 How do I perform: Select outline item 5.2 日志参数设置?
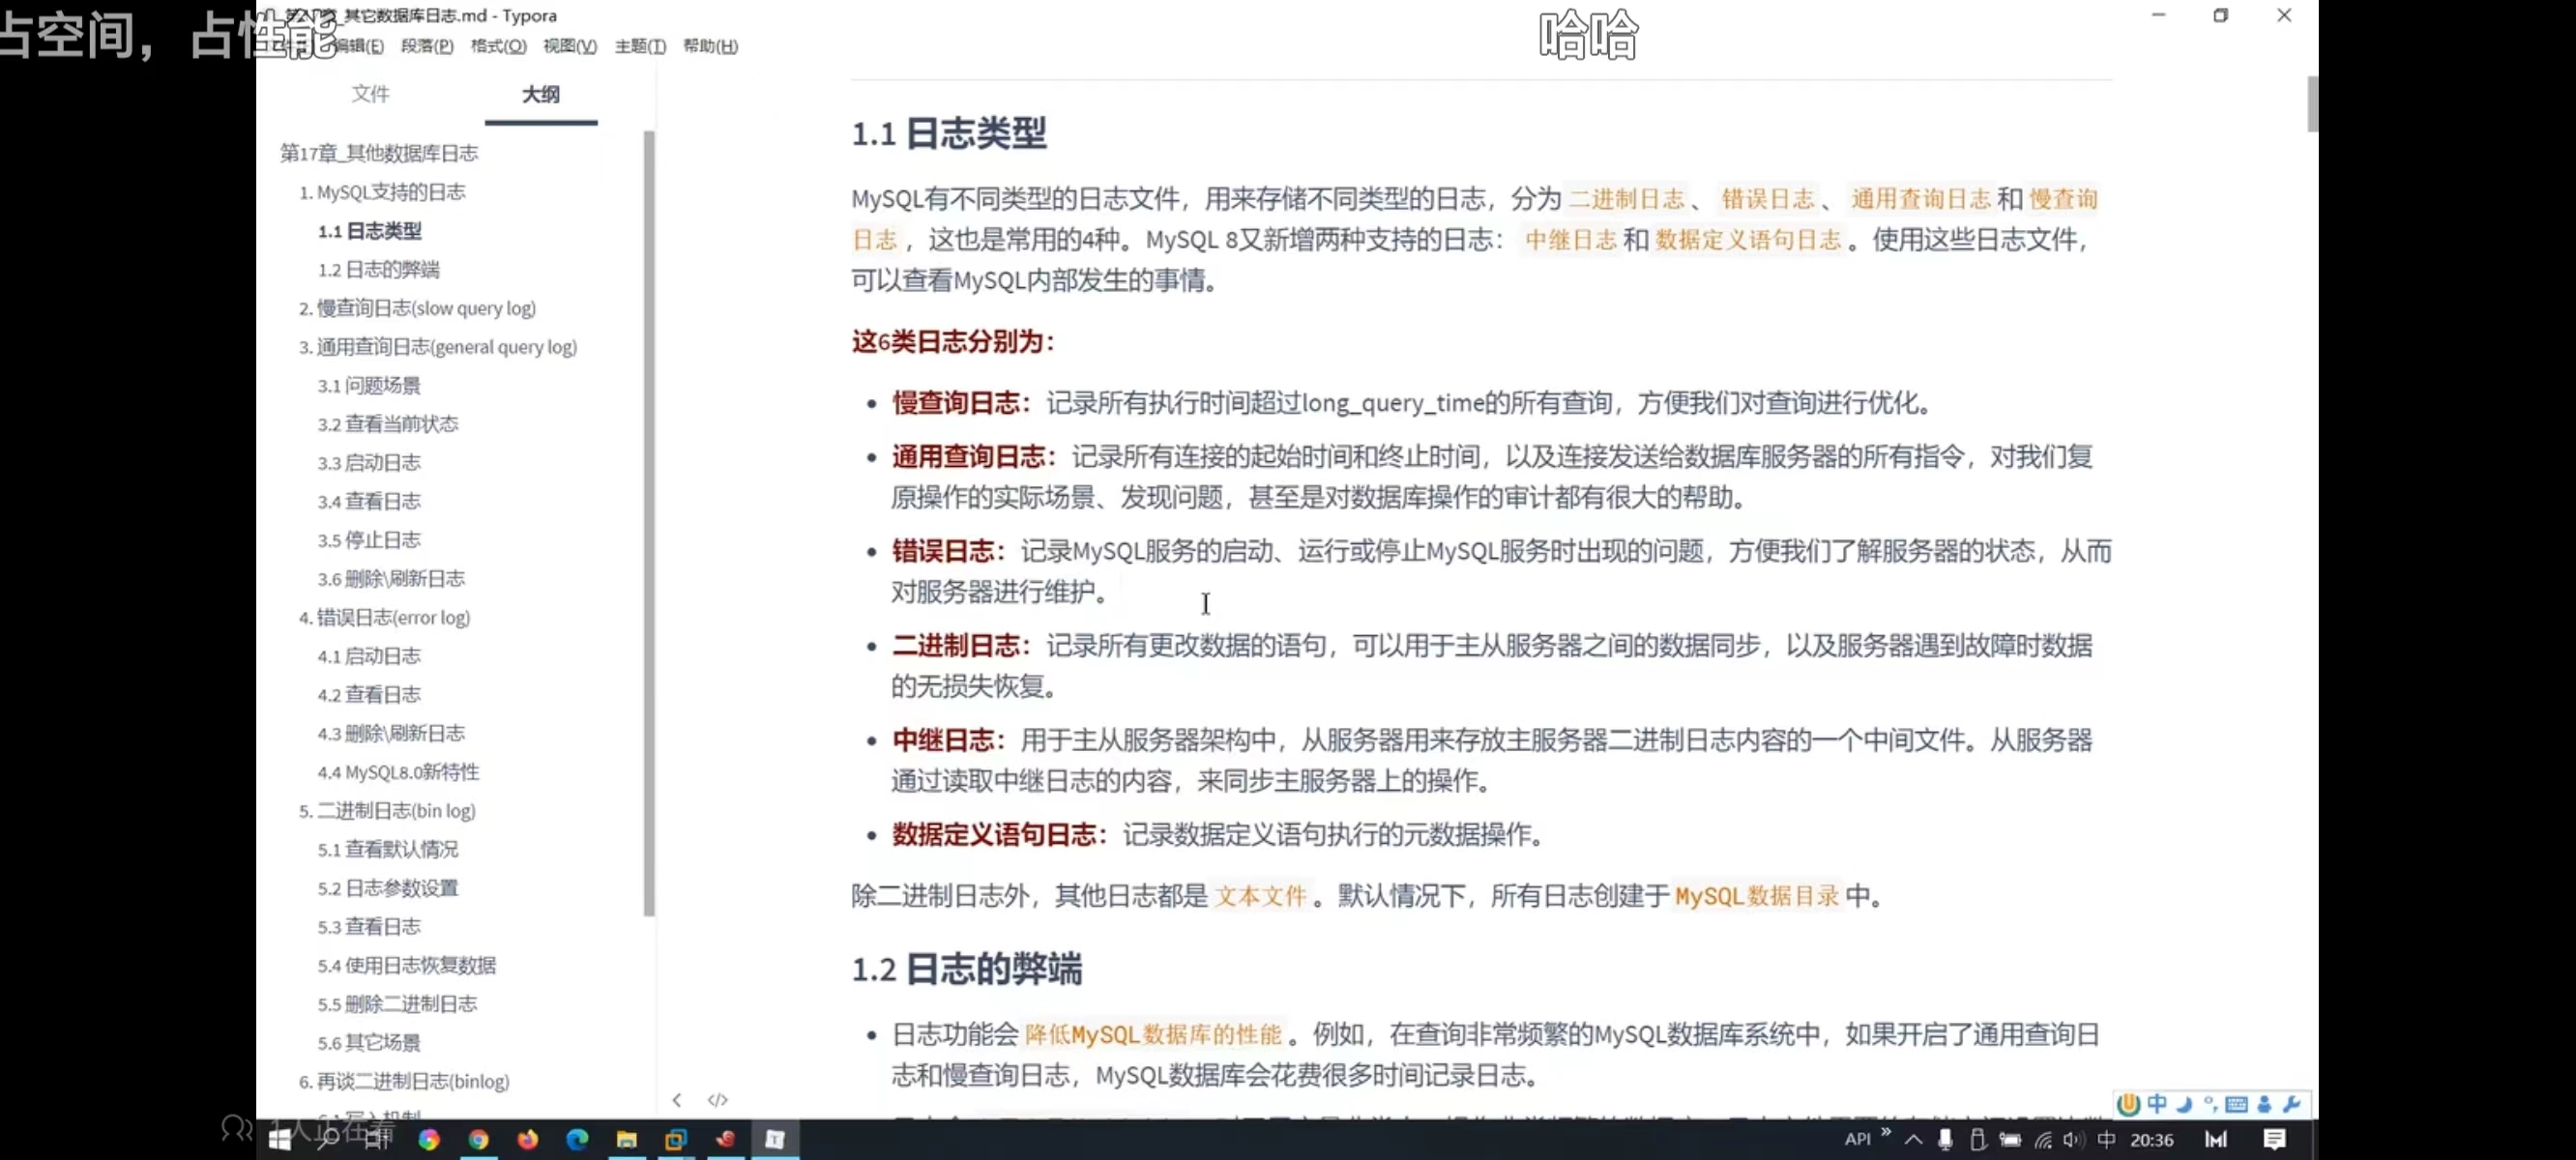[388, 888]
